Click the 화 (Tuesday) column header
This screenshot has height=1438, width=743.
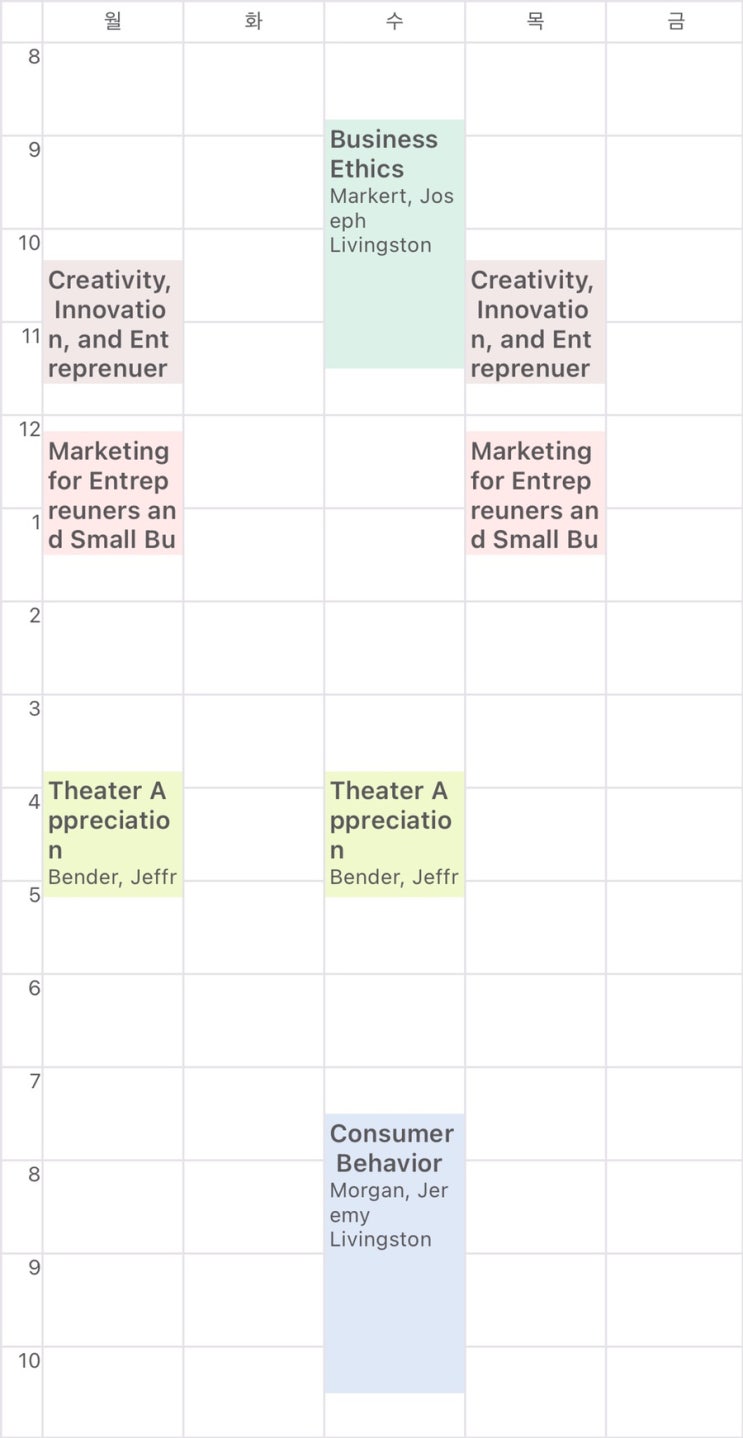click(x=253, y=21)
